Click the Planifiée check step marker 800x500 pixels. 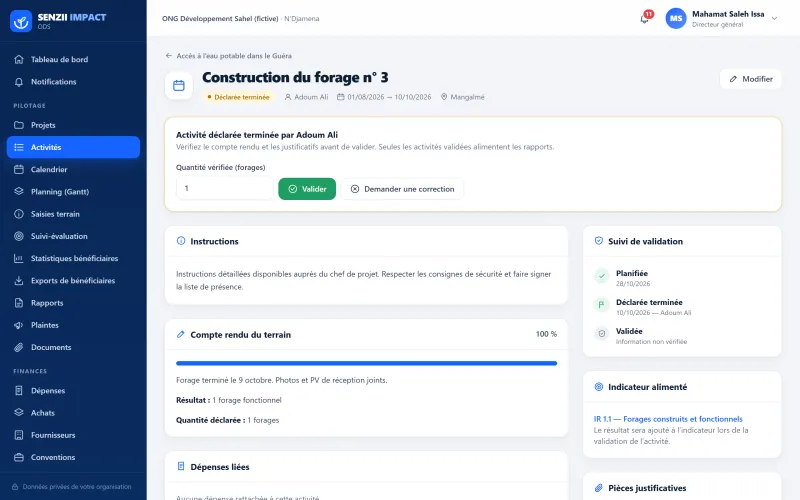(x=602, y=276)
